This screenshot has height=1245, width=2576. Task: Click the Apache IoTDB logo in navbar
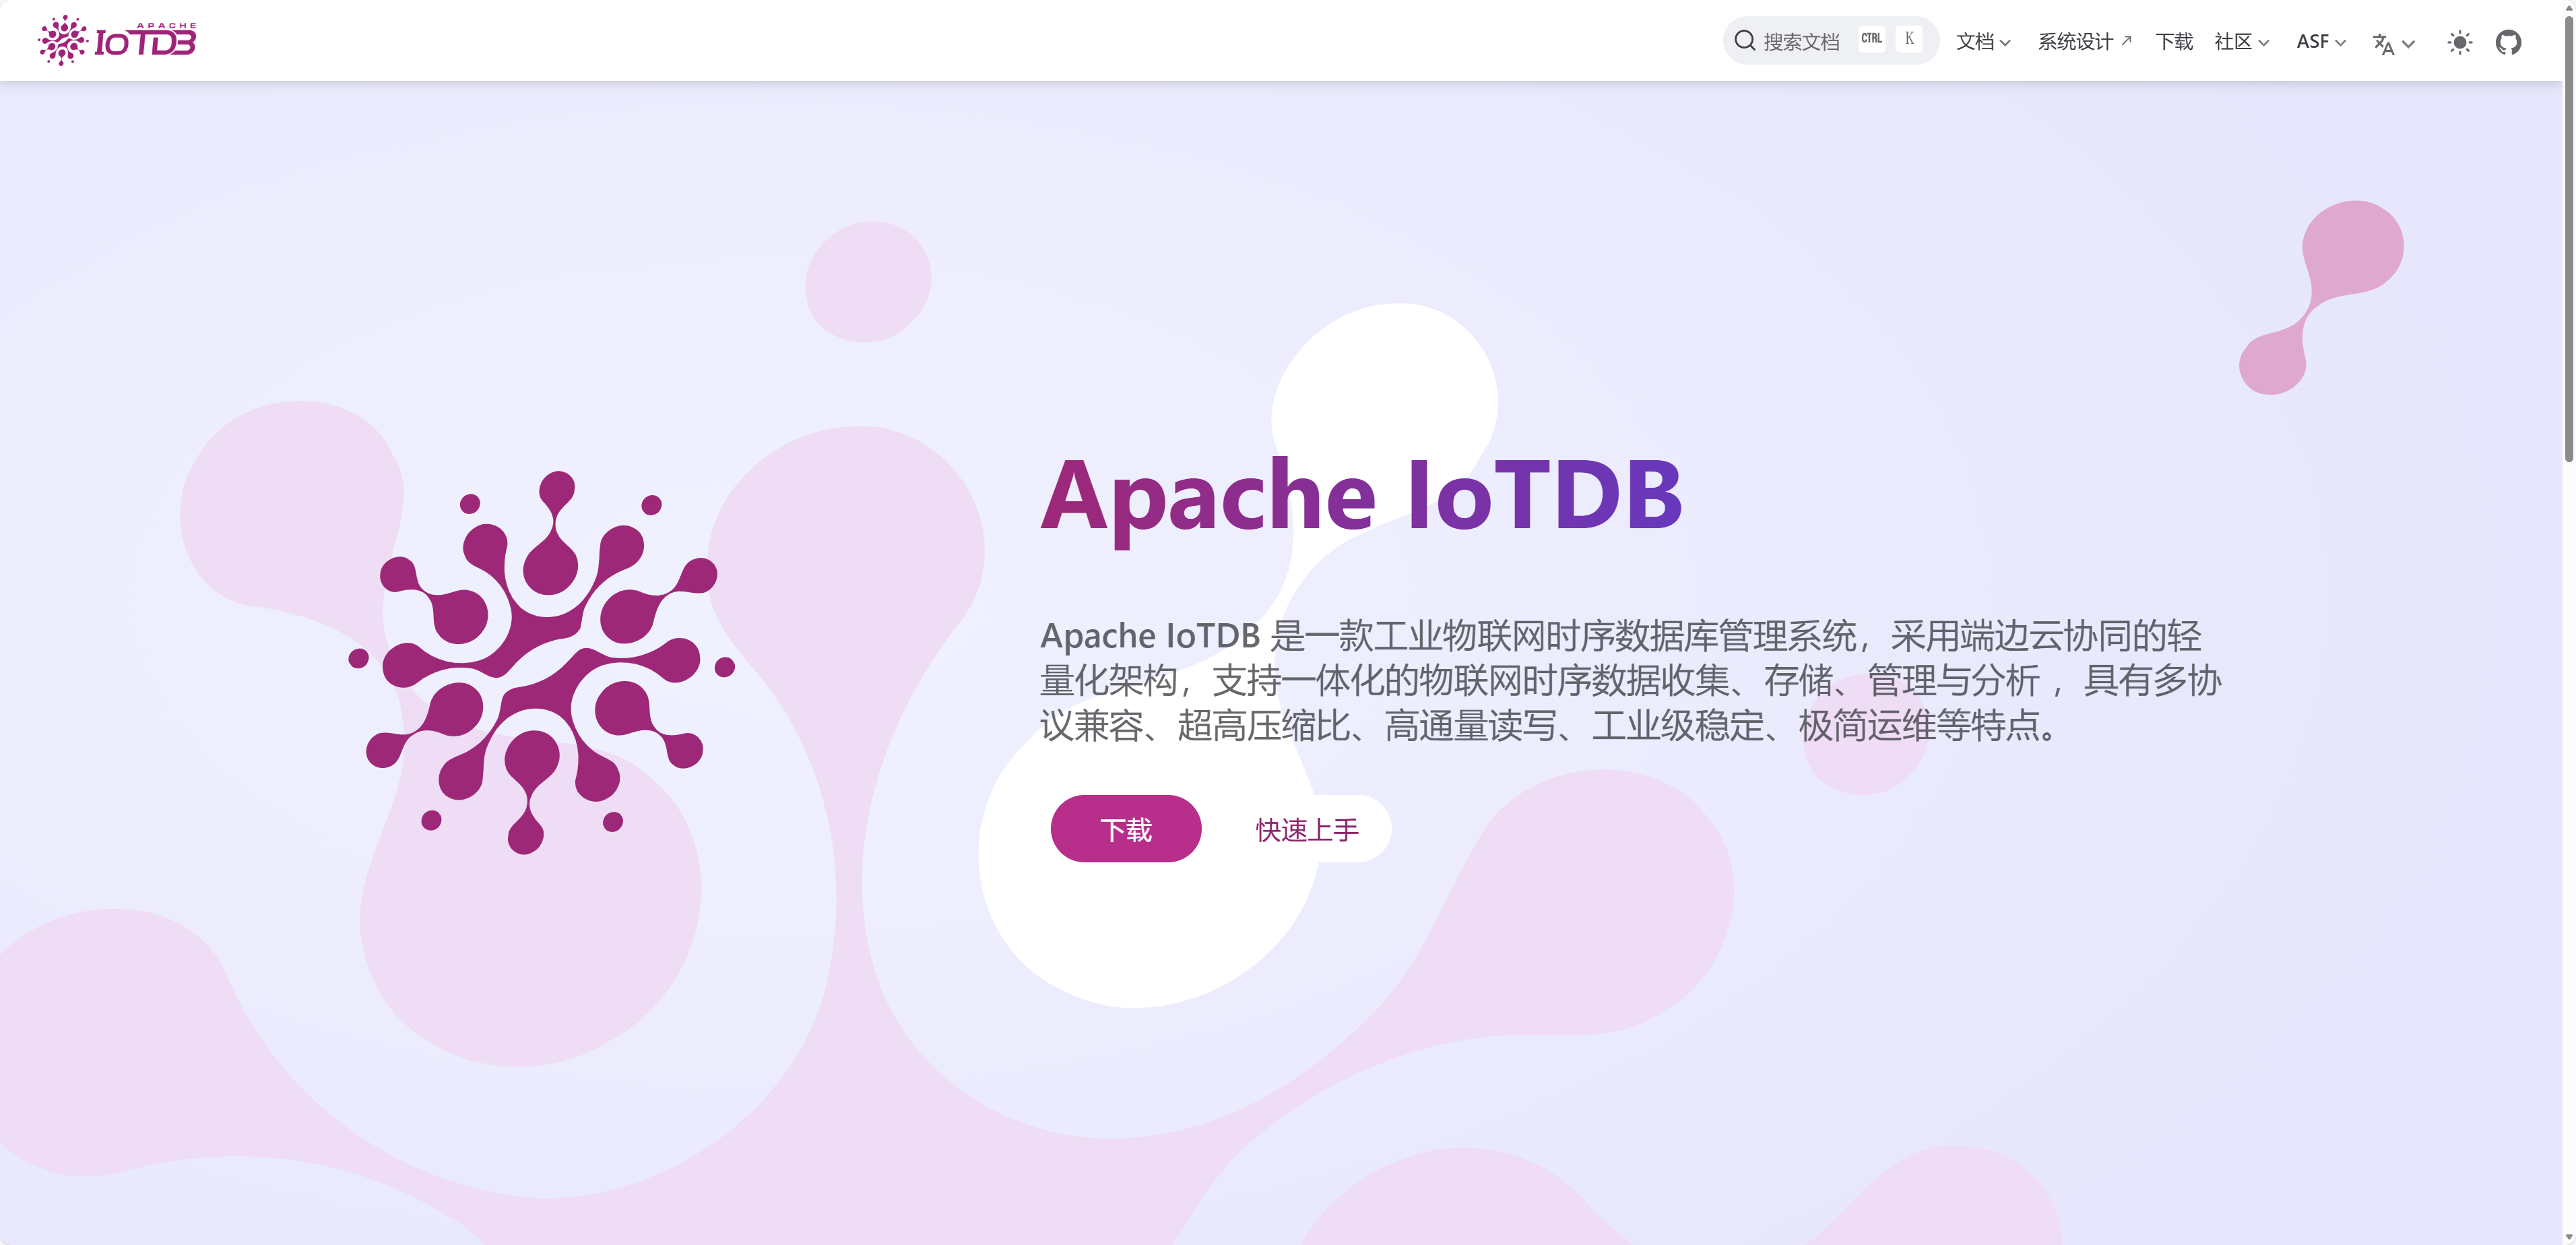click(x=117, y=40)
